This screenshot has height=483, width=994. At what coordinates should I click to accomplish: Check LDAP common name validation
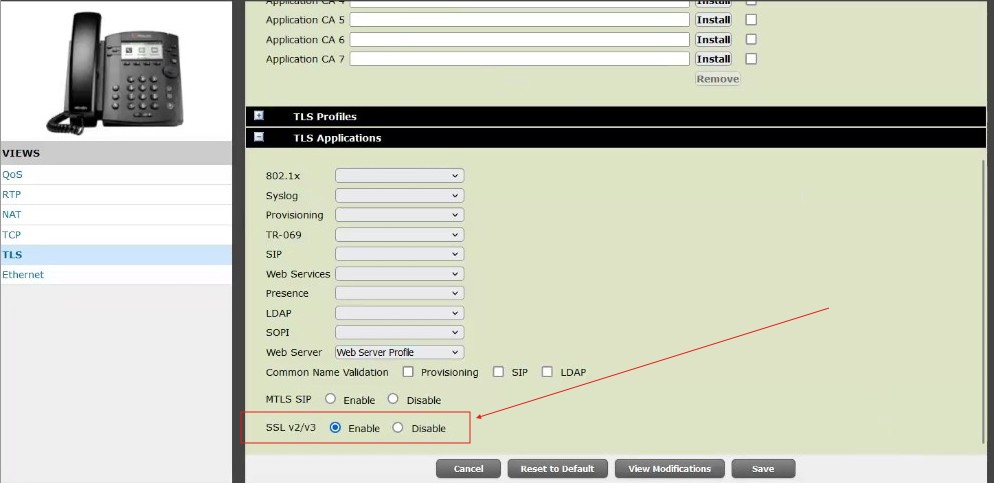pyautogui.click(x=547, y=372)
